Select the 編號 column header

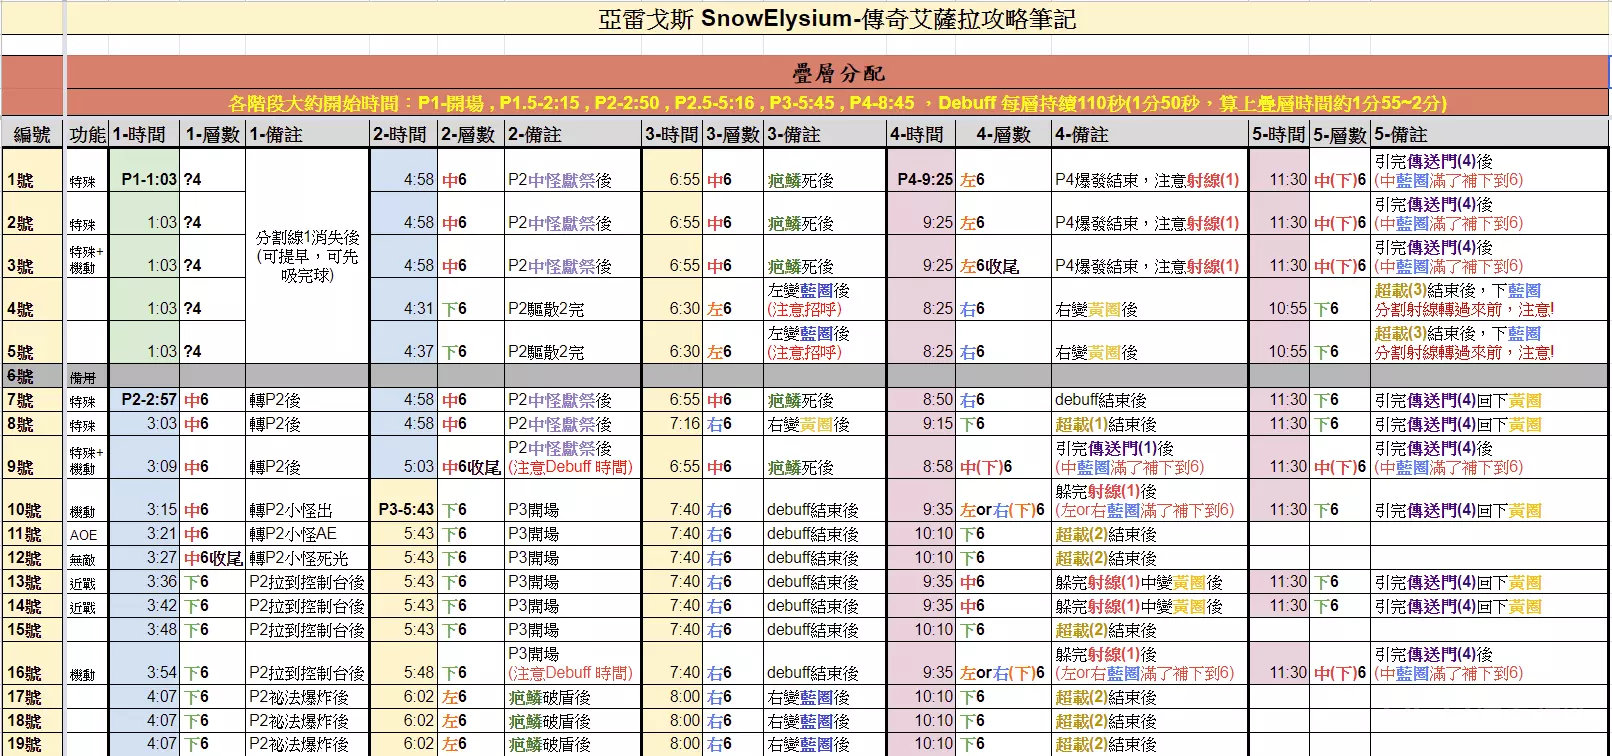pos(32,135)
